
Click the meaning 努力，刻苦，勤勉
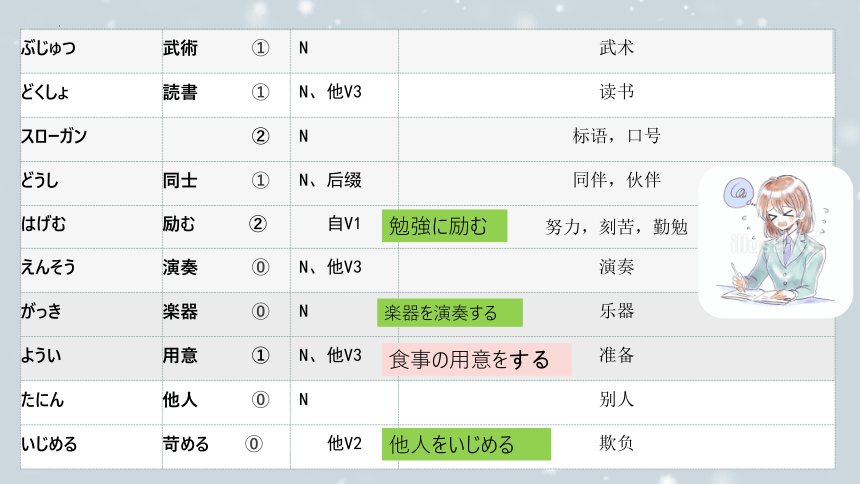[617, 226]
